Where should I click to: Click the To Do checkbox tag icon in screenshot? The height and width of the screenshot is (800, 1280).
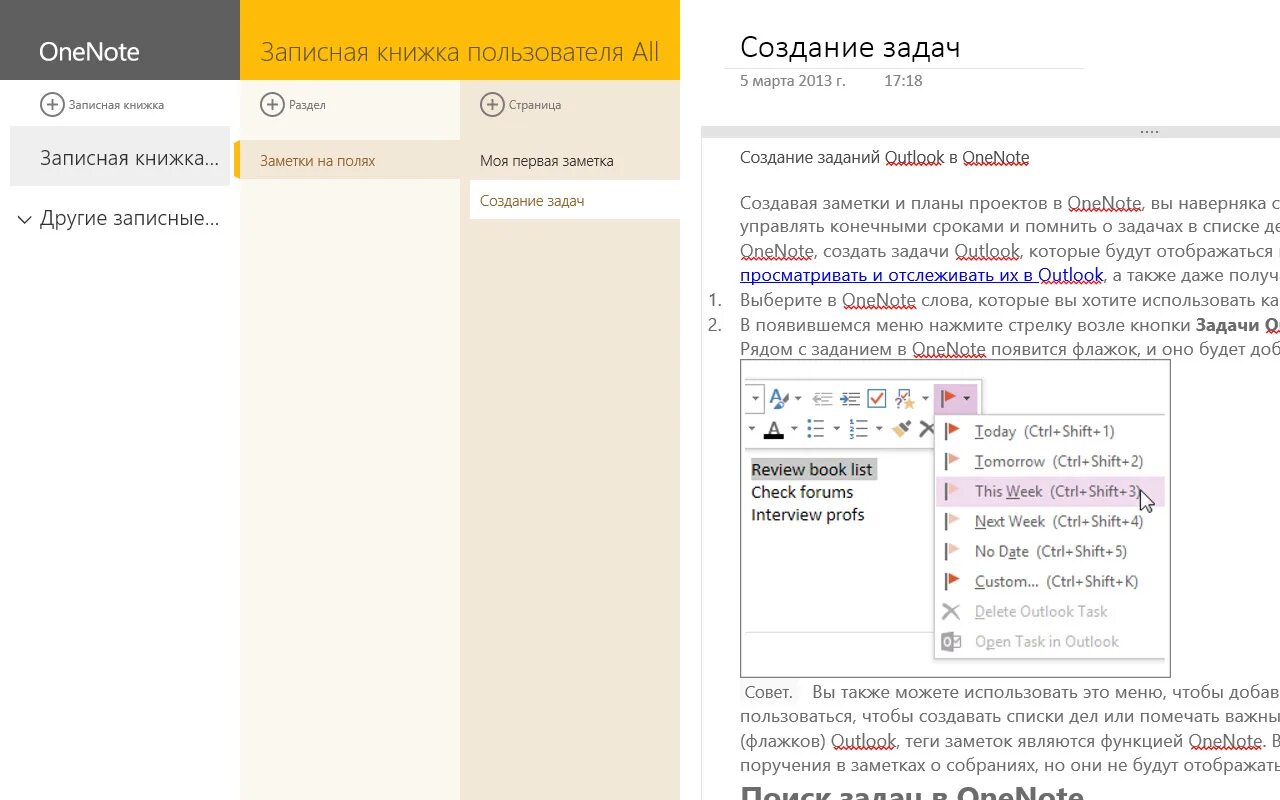(x=877, y=399)
